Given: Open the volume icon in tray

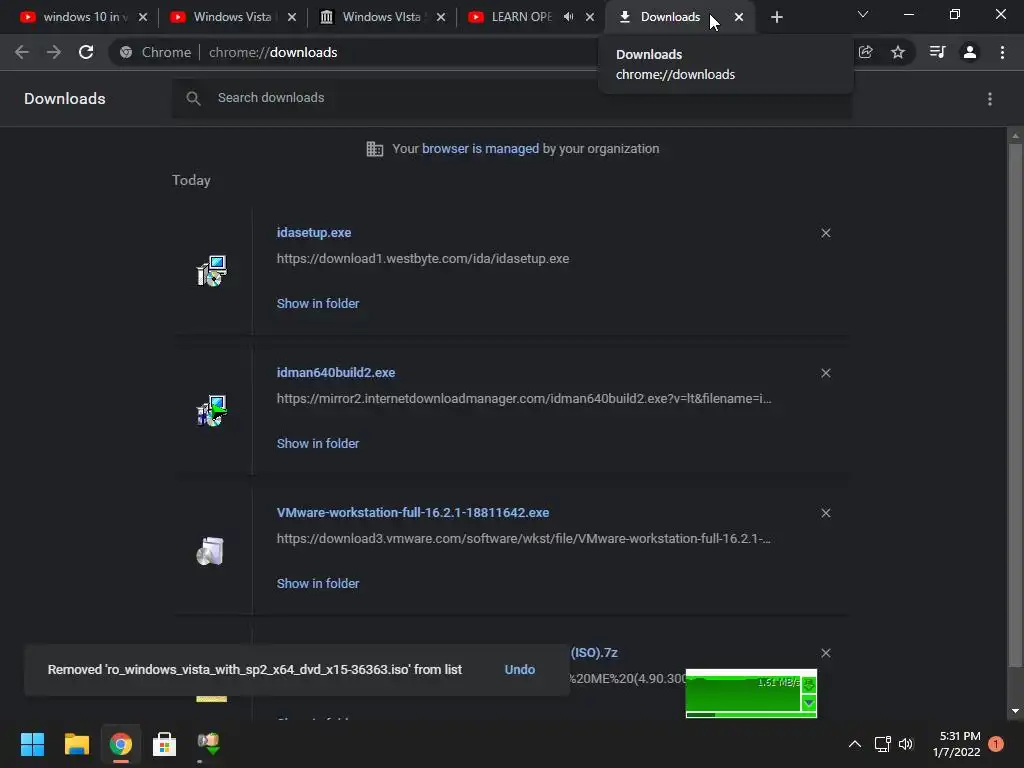Looking at the screenshot, I should click(x=906, y=744).
